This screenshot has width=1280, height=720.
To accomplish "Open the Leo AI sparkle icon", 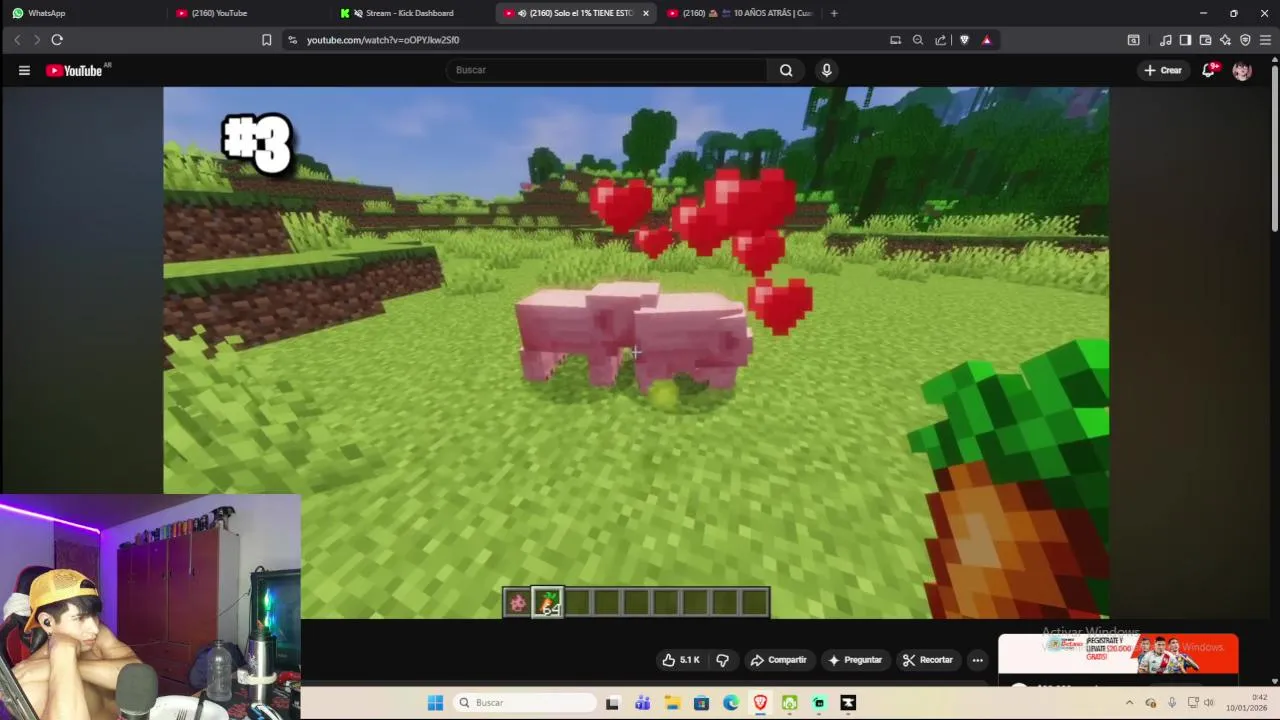I will [x=1225, y=40].
